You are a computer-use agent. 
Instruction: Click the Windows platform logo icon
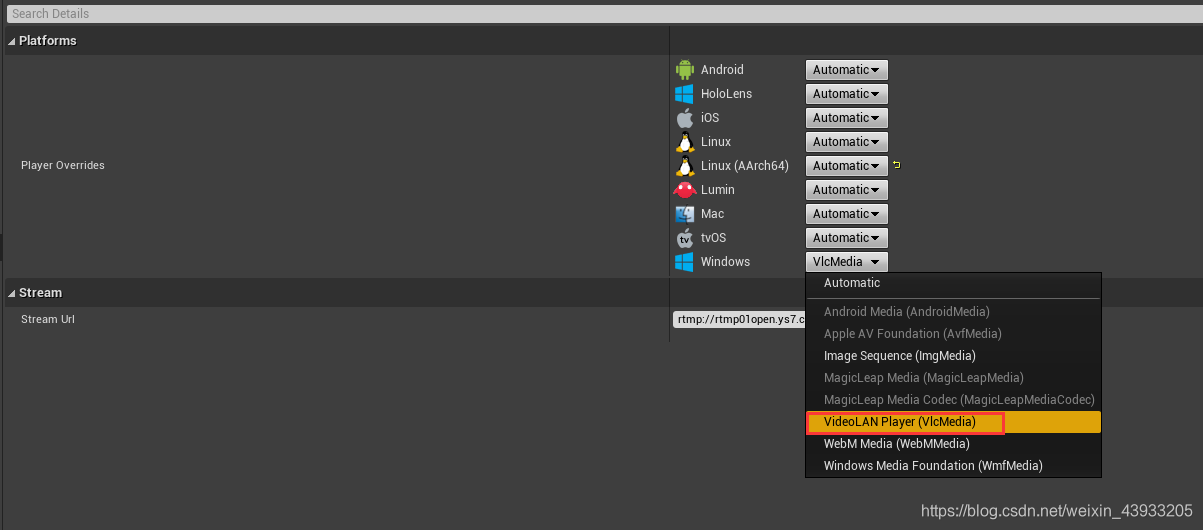684,262
